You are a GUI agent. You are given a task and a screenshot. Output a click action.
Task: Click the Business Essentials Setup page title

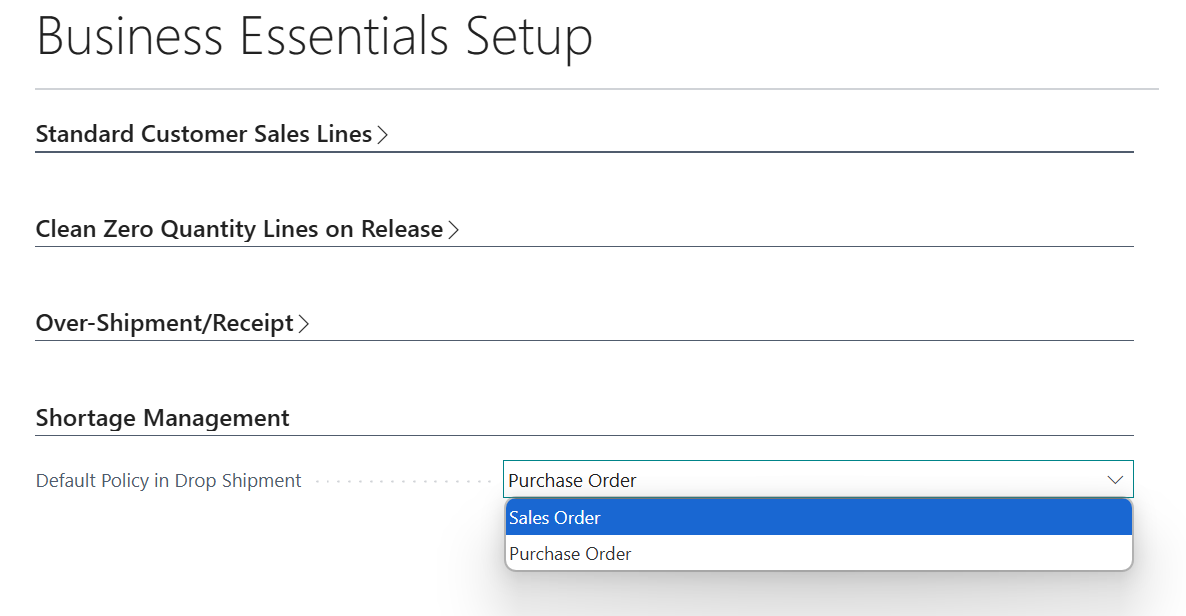pyautogui.click(x=314, y=36)
